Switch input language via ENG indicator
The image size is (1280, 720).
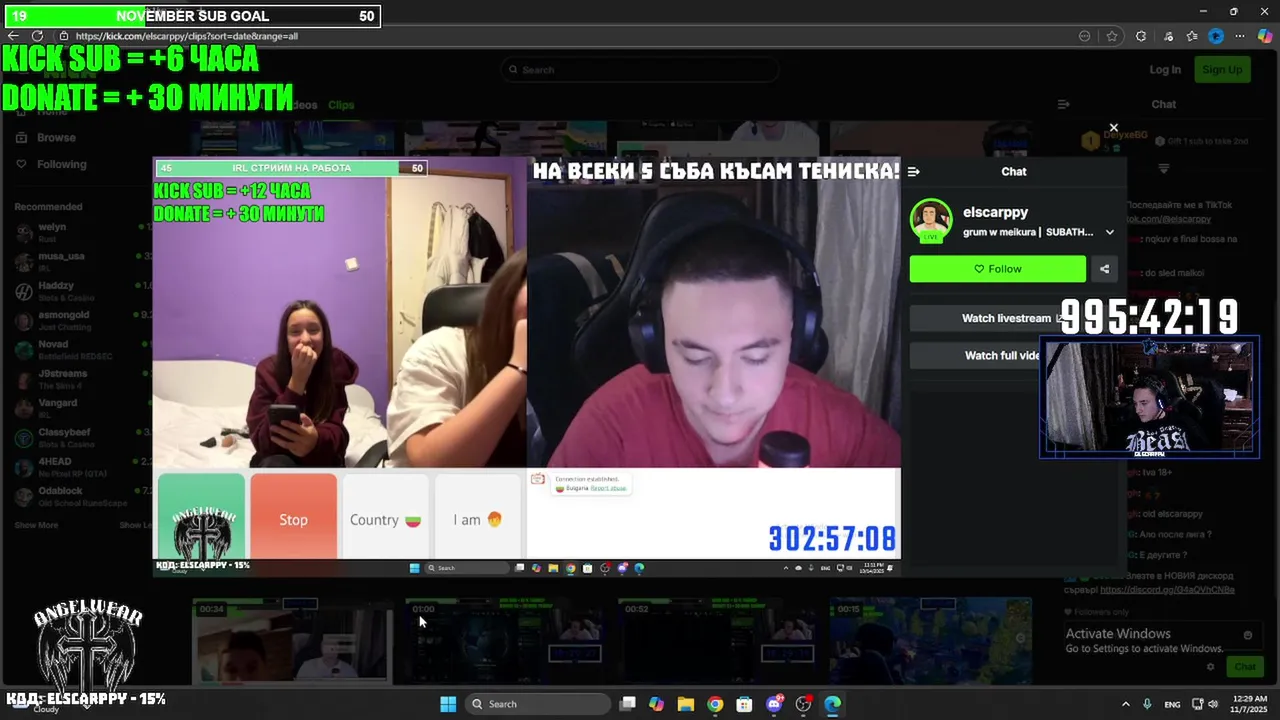pos(1172,704)
